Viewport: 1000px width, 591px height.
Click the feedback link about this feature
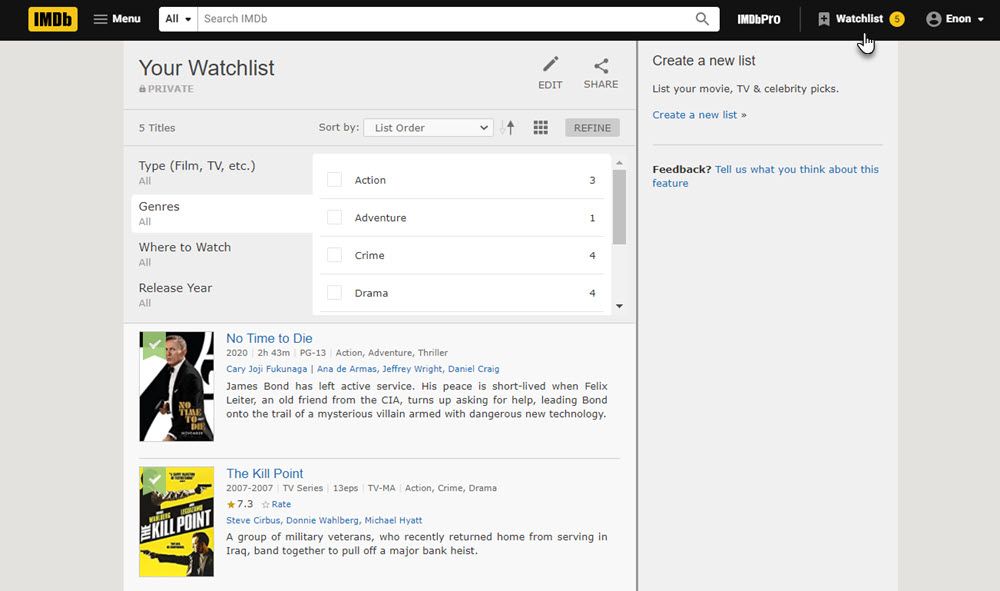pyautogui.click(x=765, y=176)
